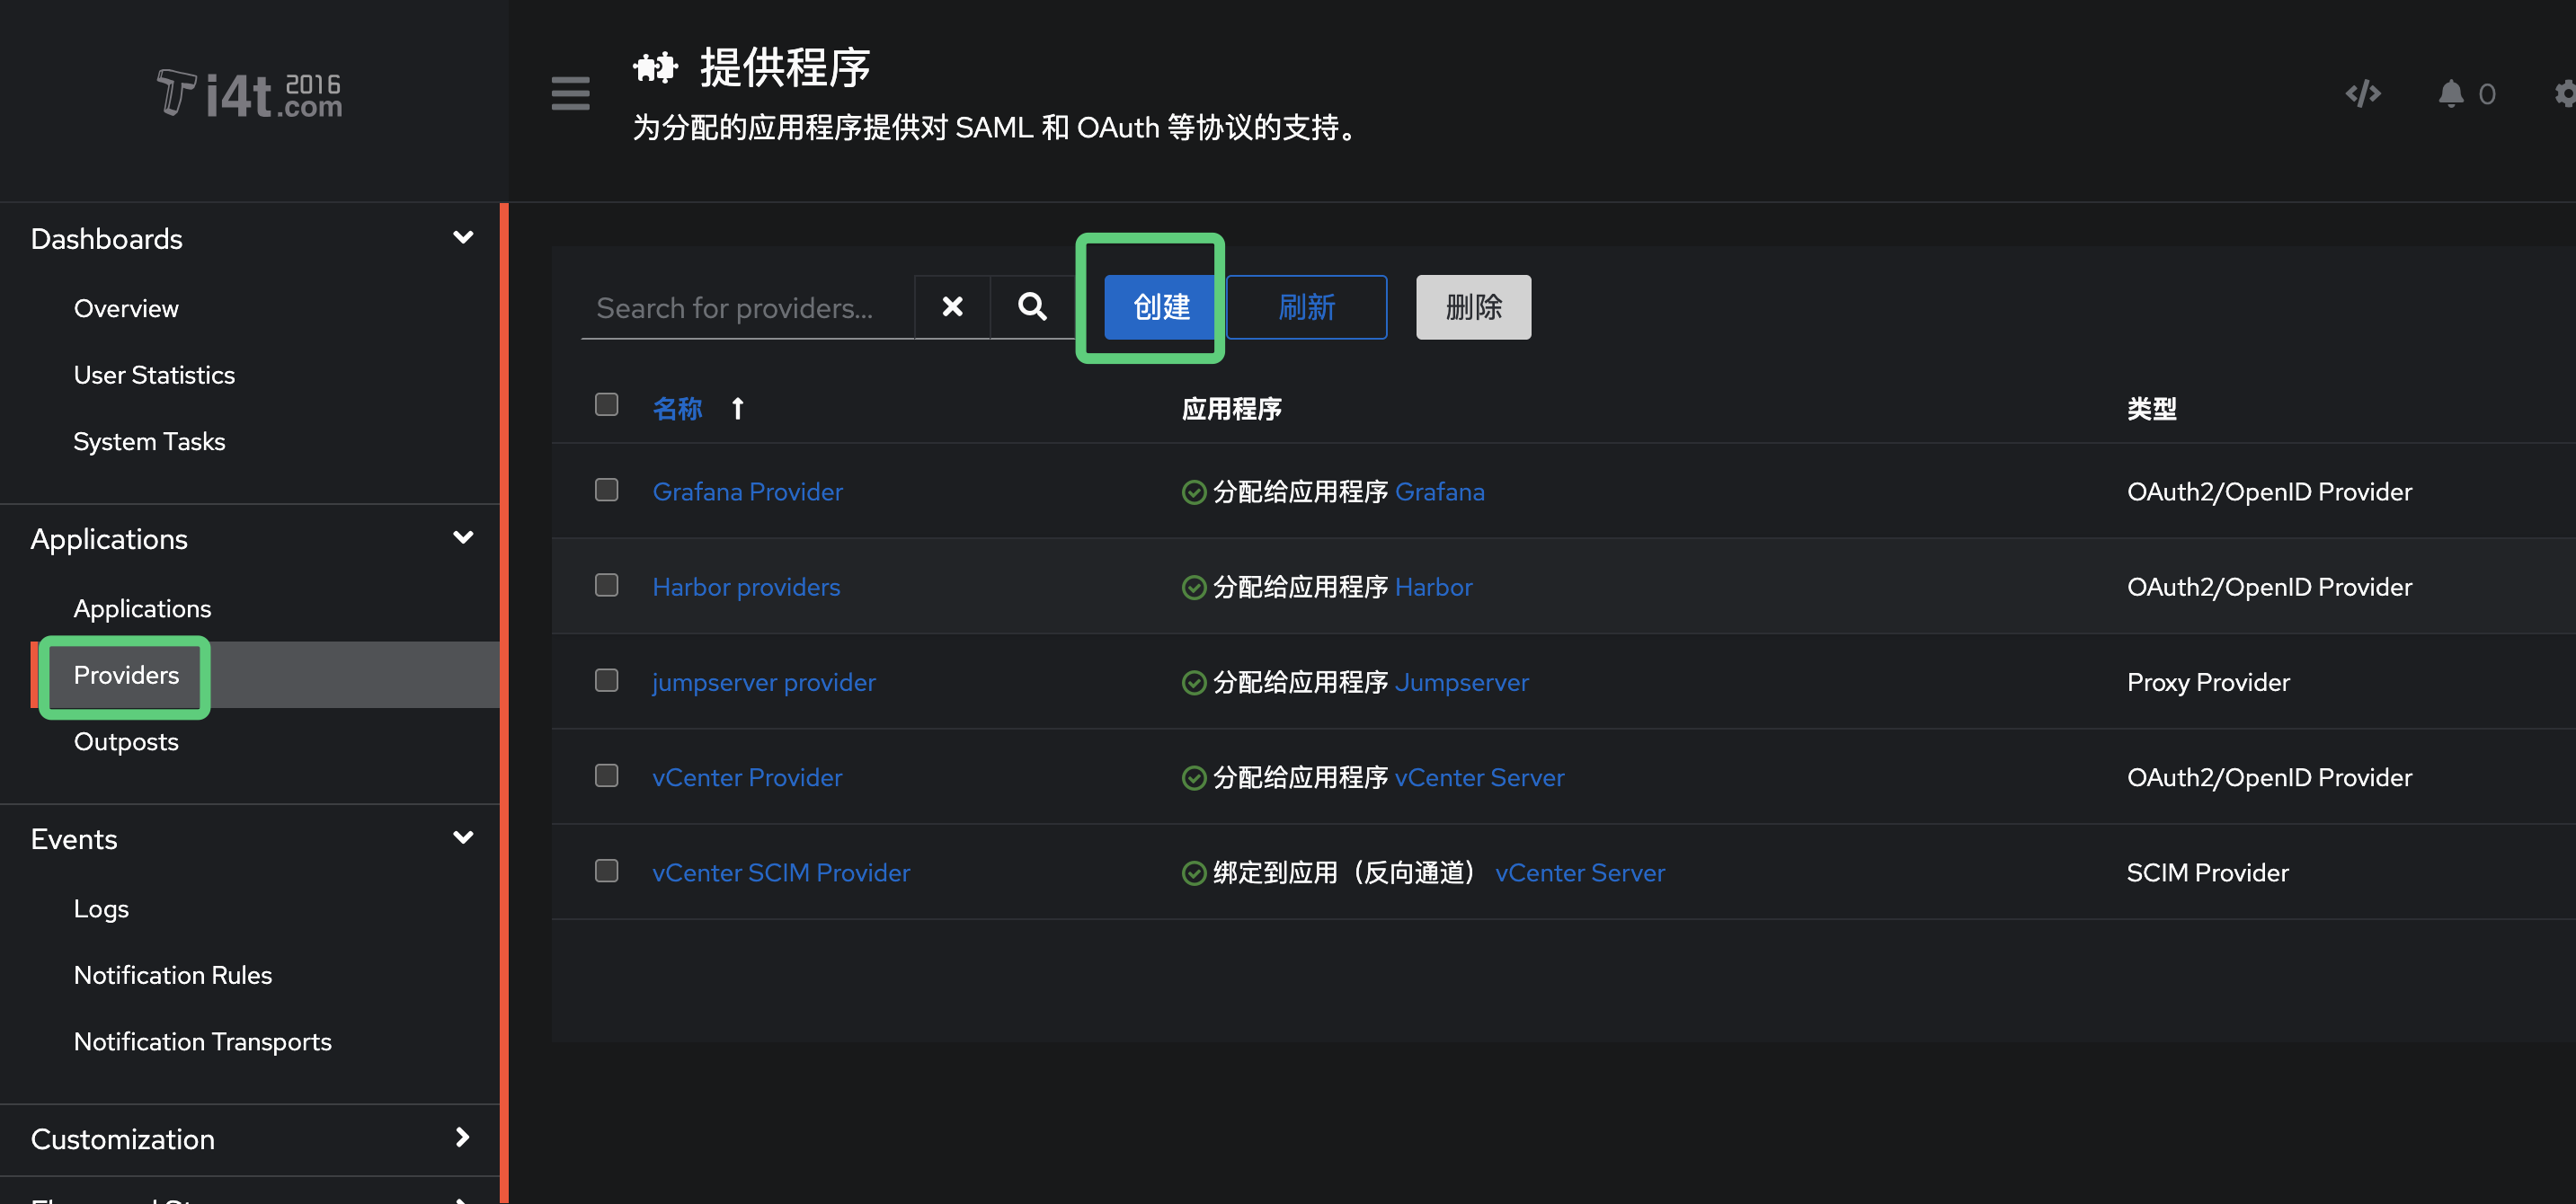Check the Grafana Provider row checkbox
The height and width of the screenshot is (1204, 2576).
(x=606, y=490)
